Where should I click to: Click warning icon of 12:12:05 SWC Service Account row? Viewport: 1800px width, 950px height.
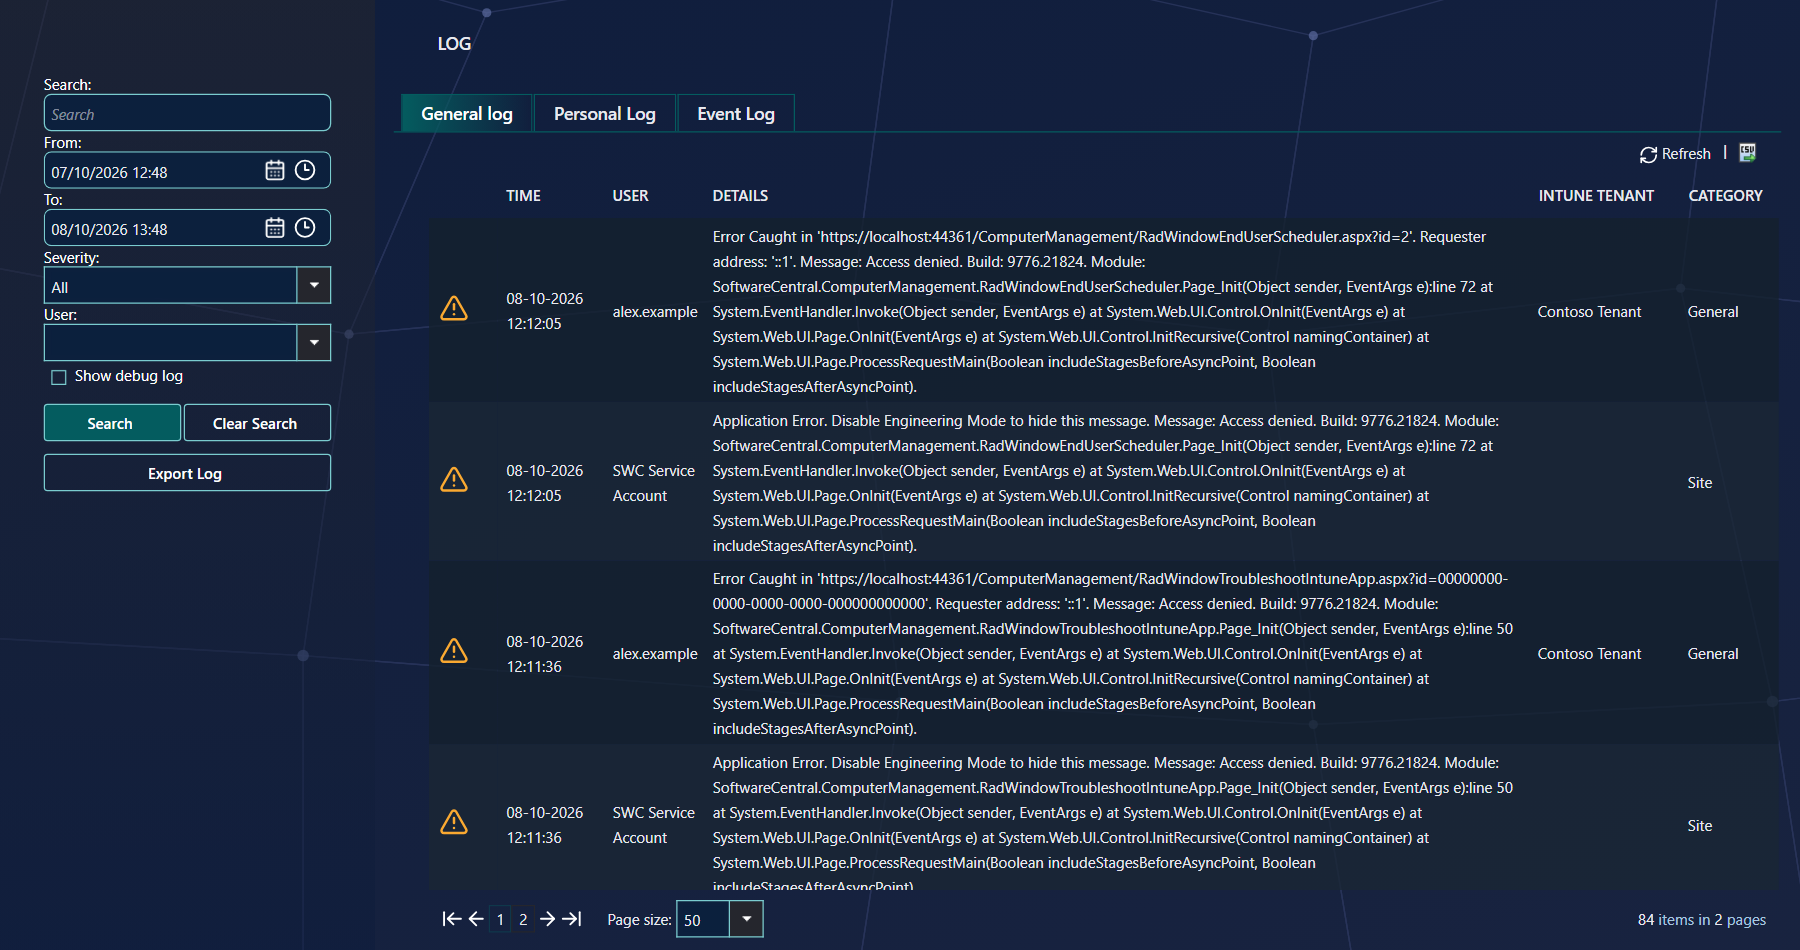coord(454,480)
